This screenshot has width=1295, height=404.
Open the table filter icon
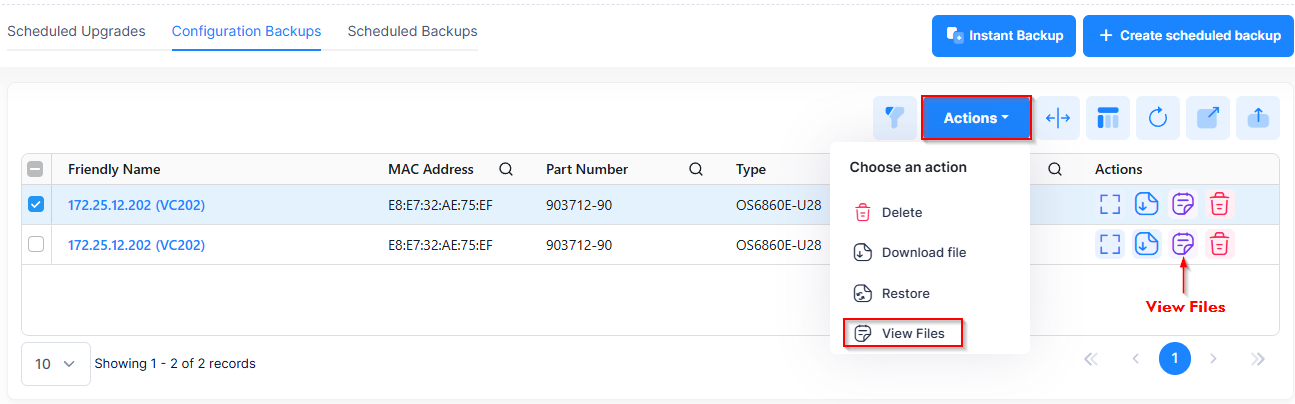point(895,118)
